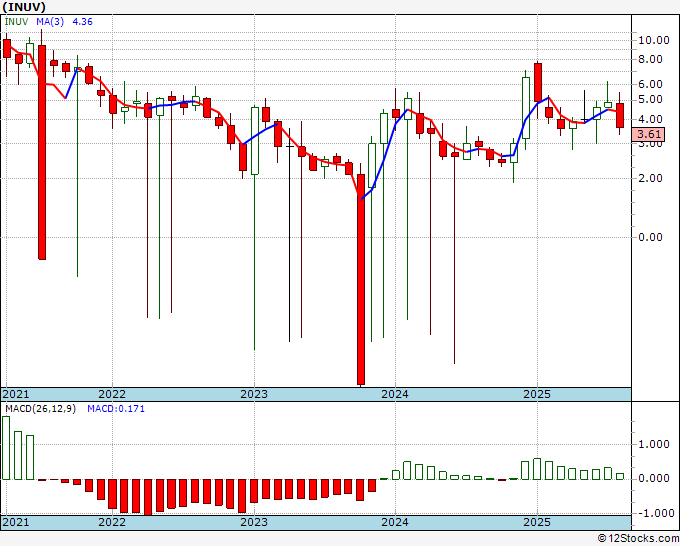Click the 0.000 MACD axis label

coord(654,478)
